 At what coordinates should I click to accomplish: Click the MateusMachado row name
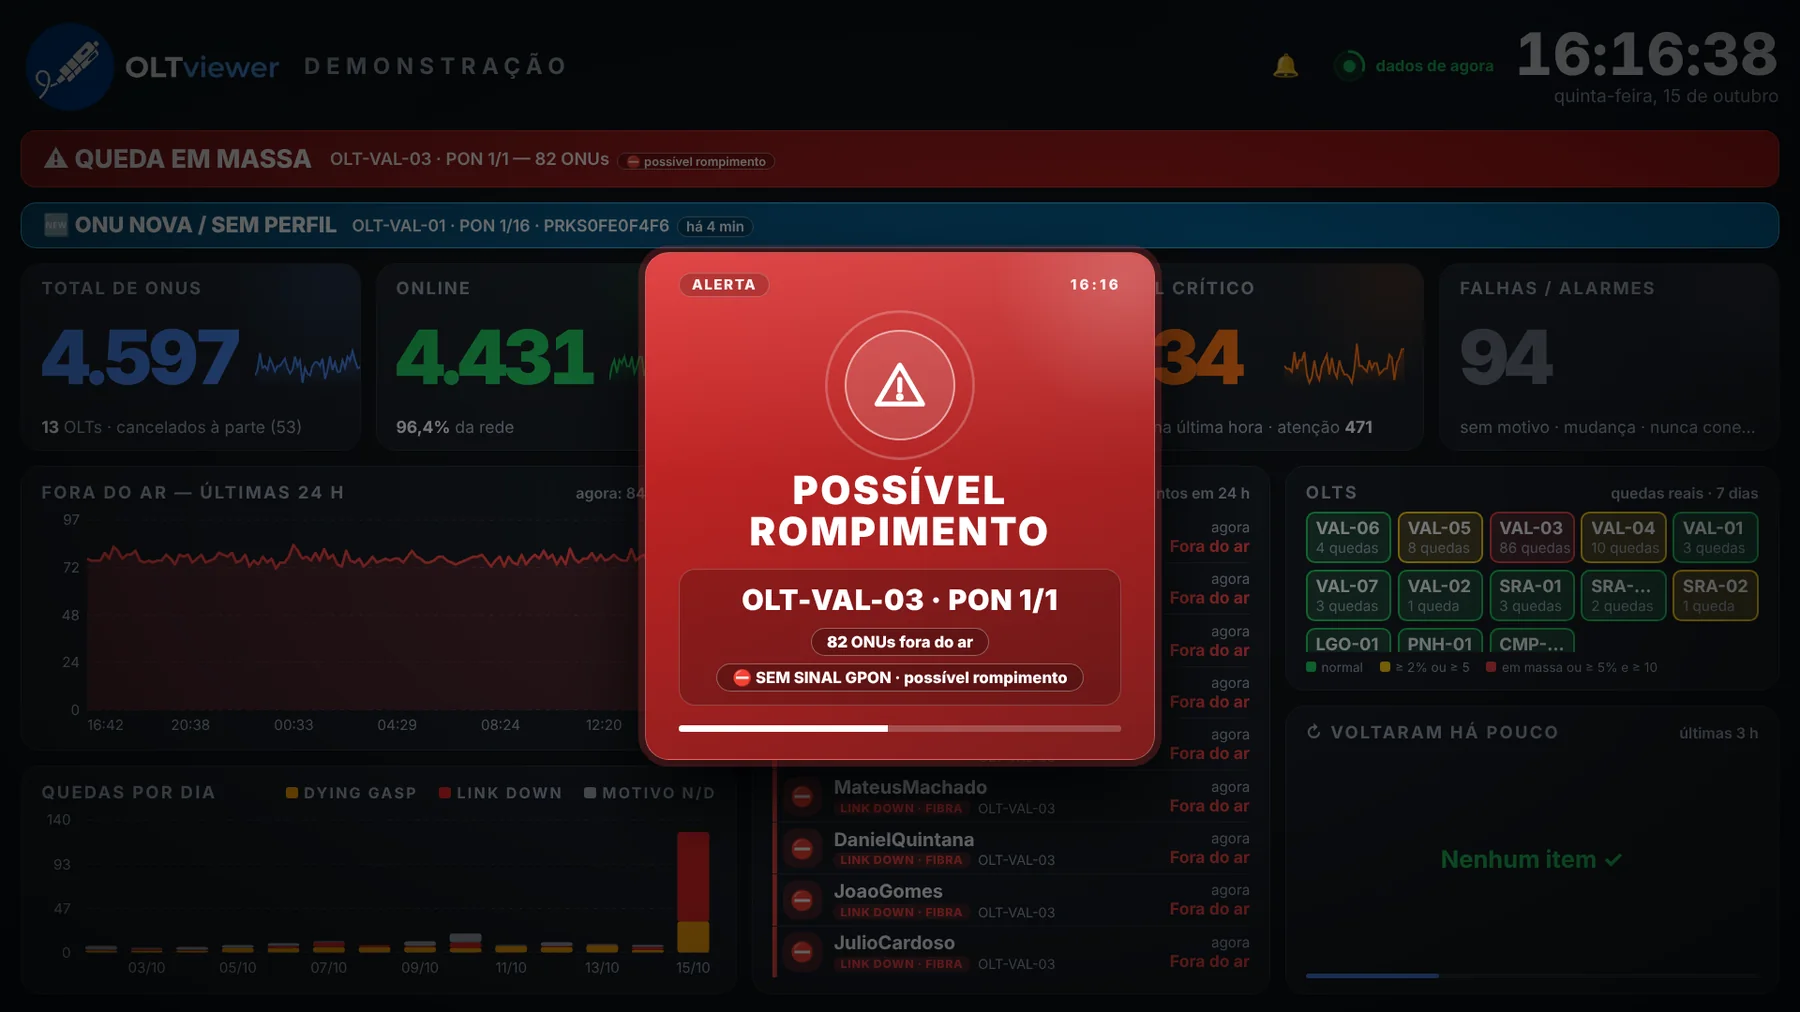pyautogui.click(x=910, y=787)
